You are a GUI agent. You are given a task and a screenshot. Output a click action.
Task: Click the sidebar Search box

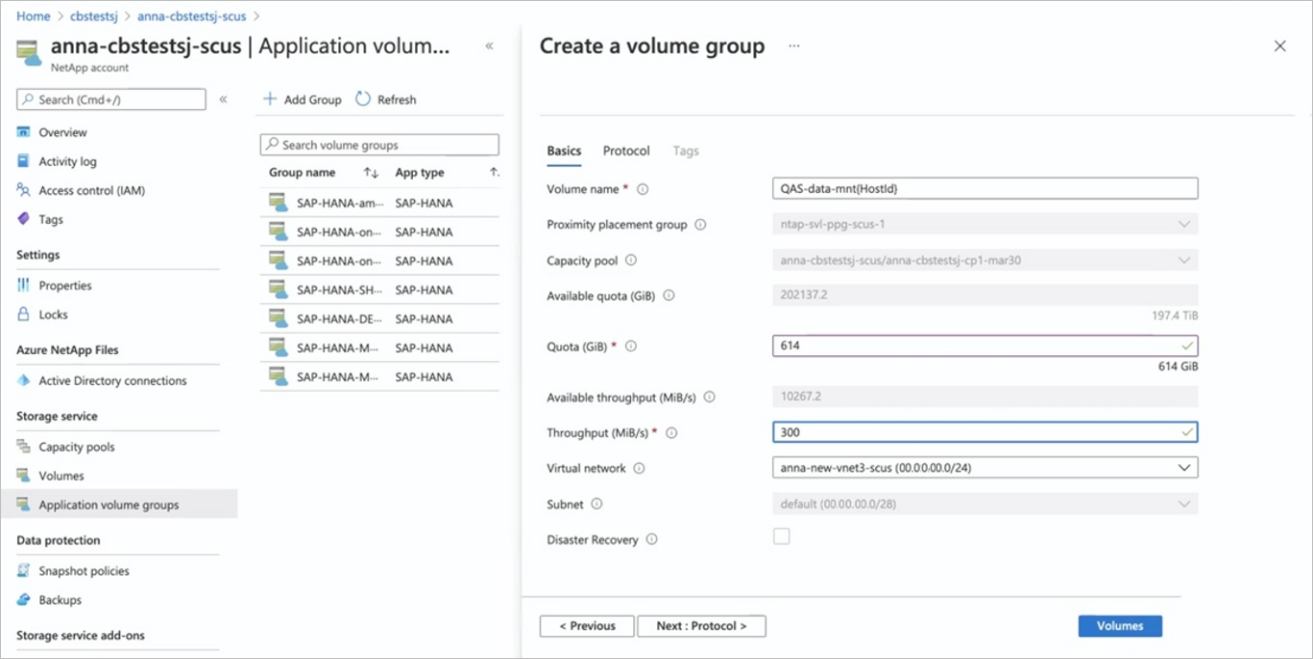point(111,99)
